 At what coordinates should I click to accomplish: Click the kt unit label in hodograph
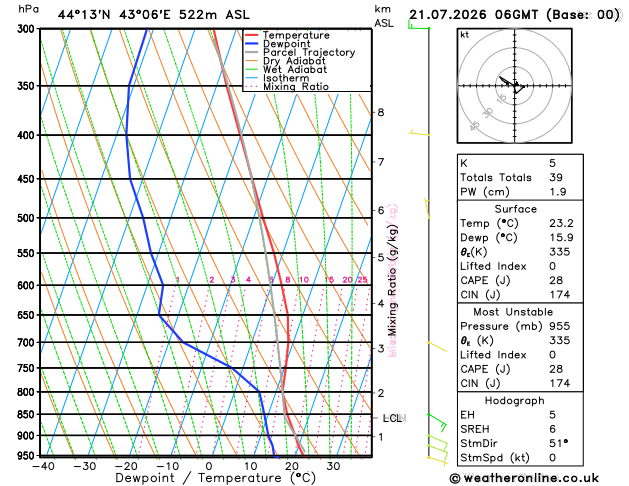point(465,35)
